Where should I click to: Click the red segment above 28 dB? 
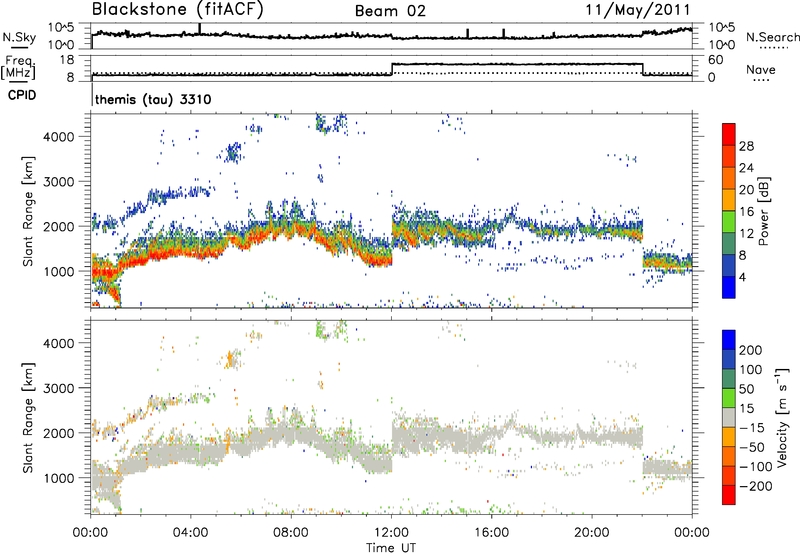[729, 134]
